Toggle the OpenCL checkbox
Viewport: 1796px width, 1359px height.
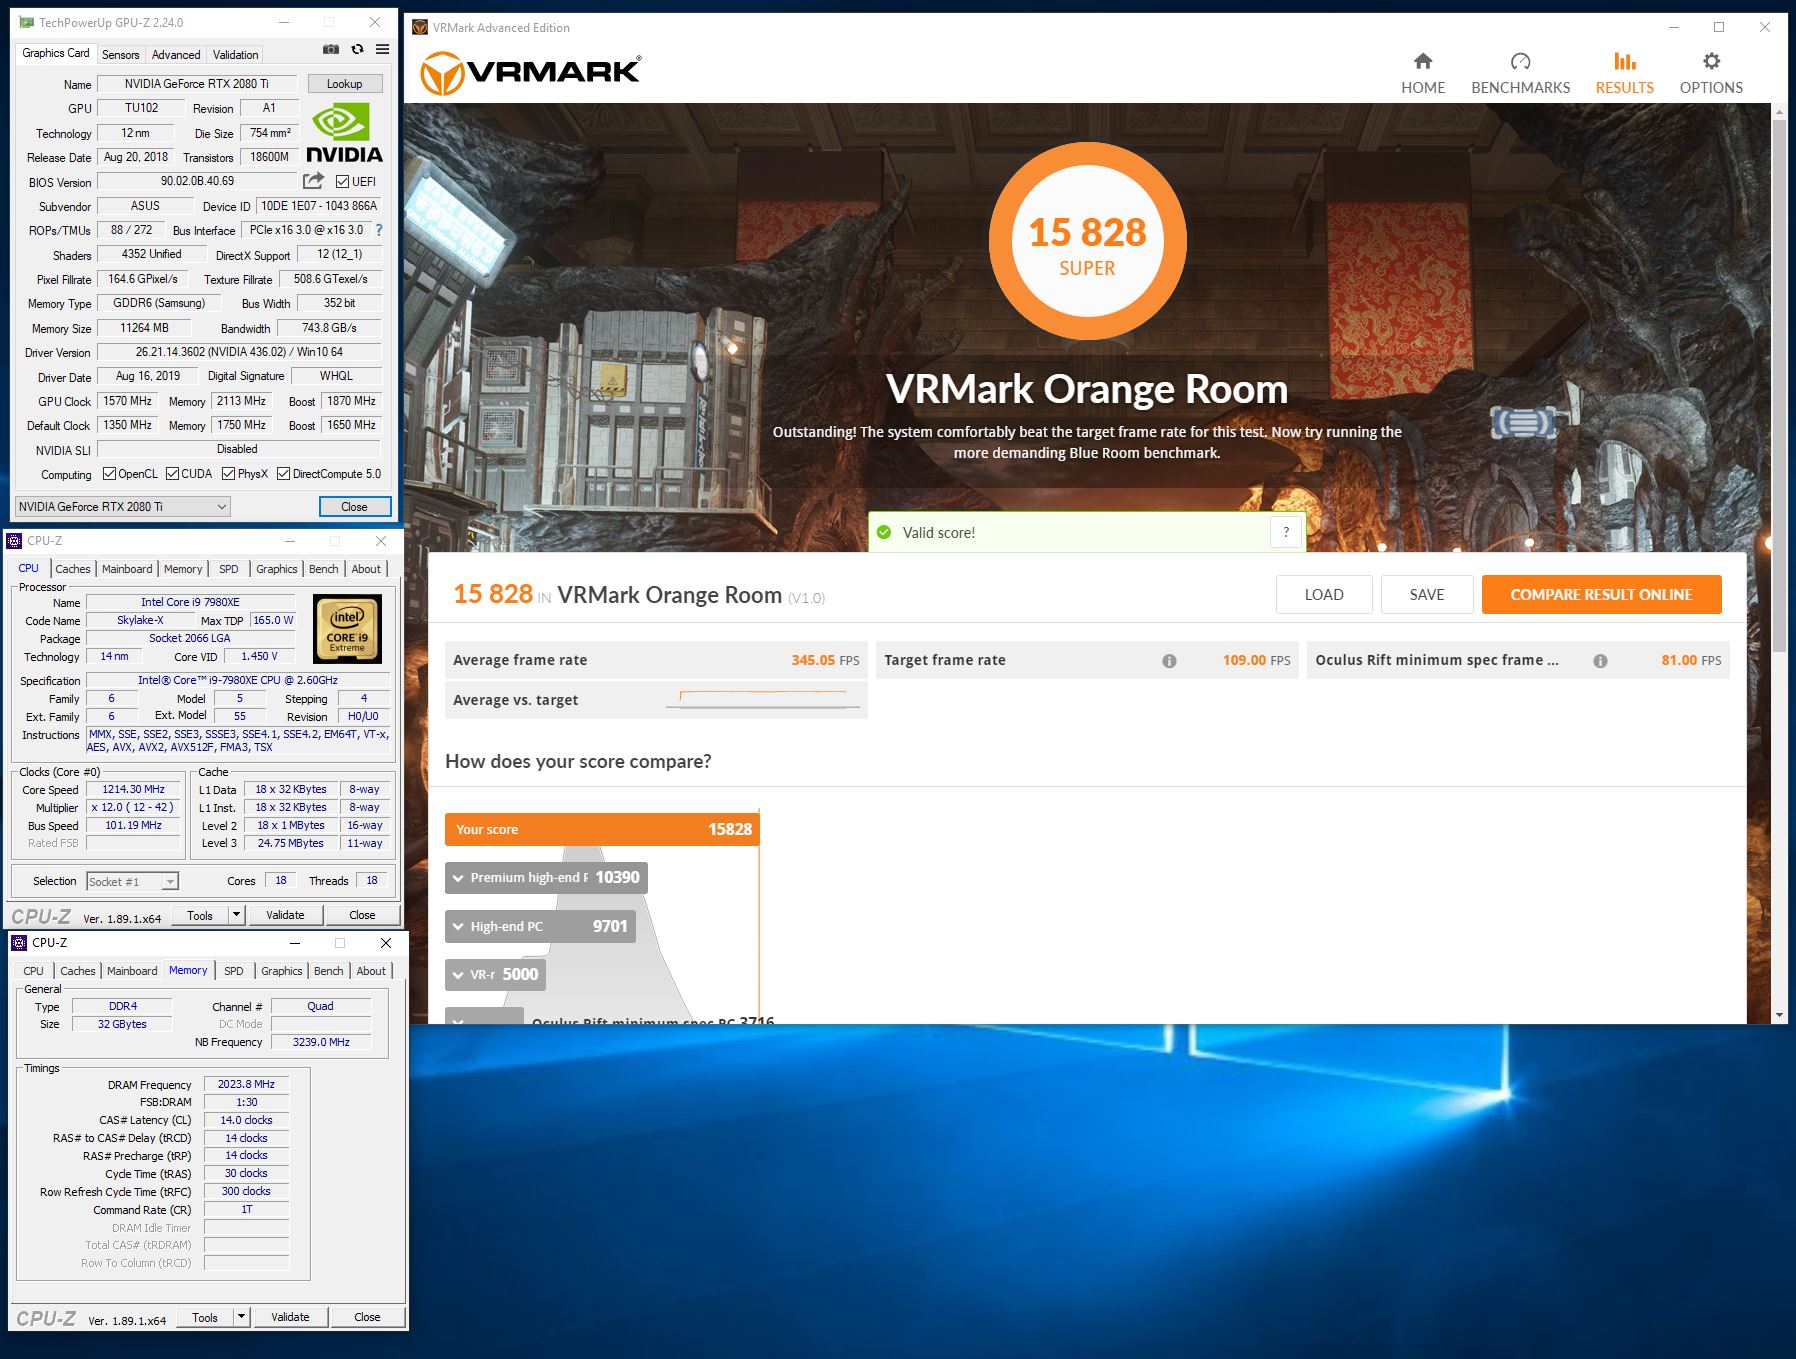(x=109, y=474)
